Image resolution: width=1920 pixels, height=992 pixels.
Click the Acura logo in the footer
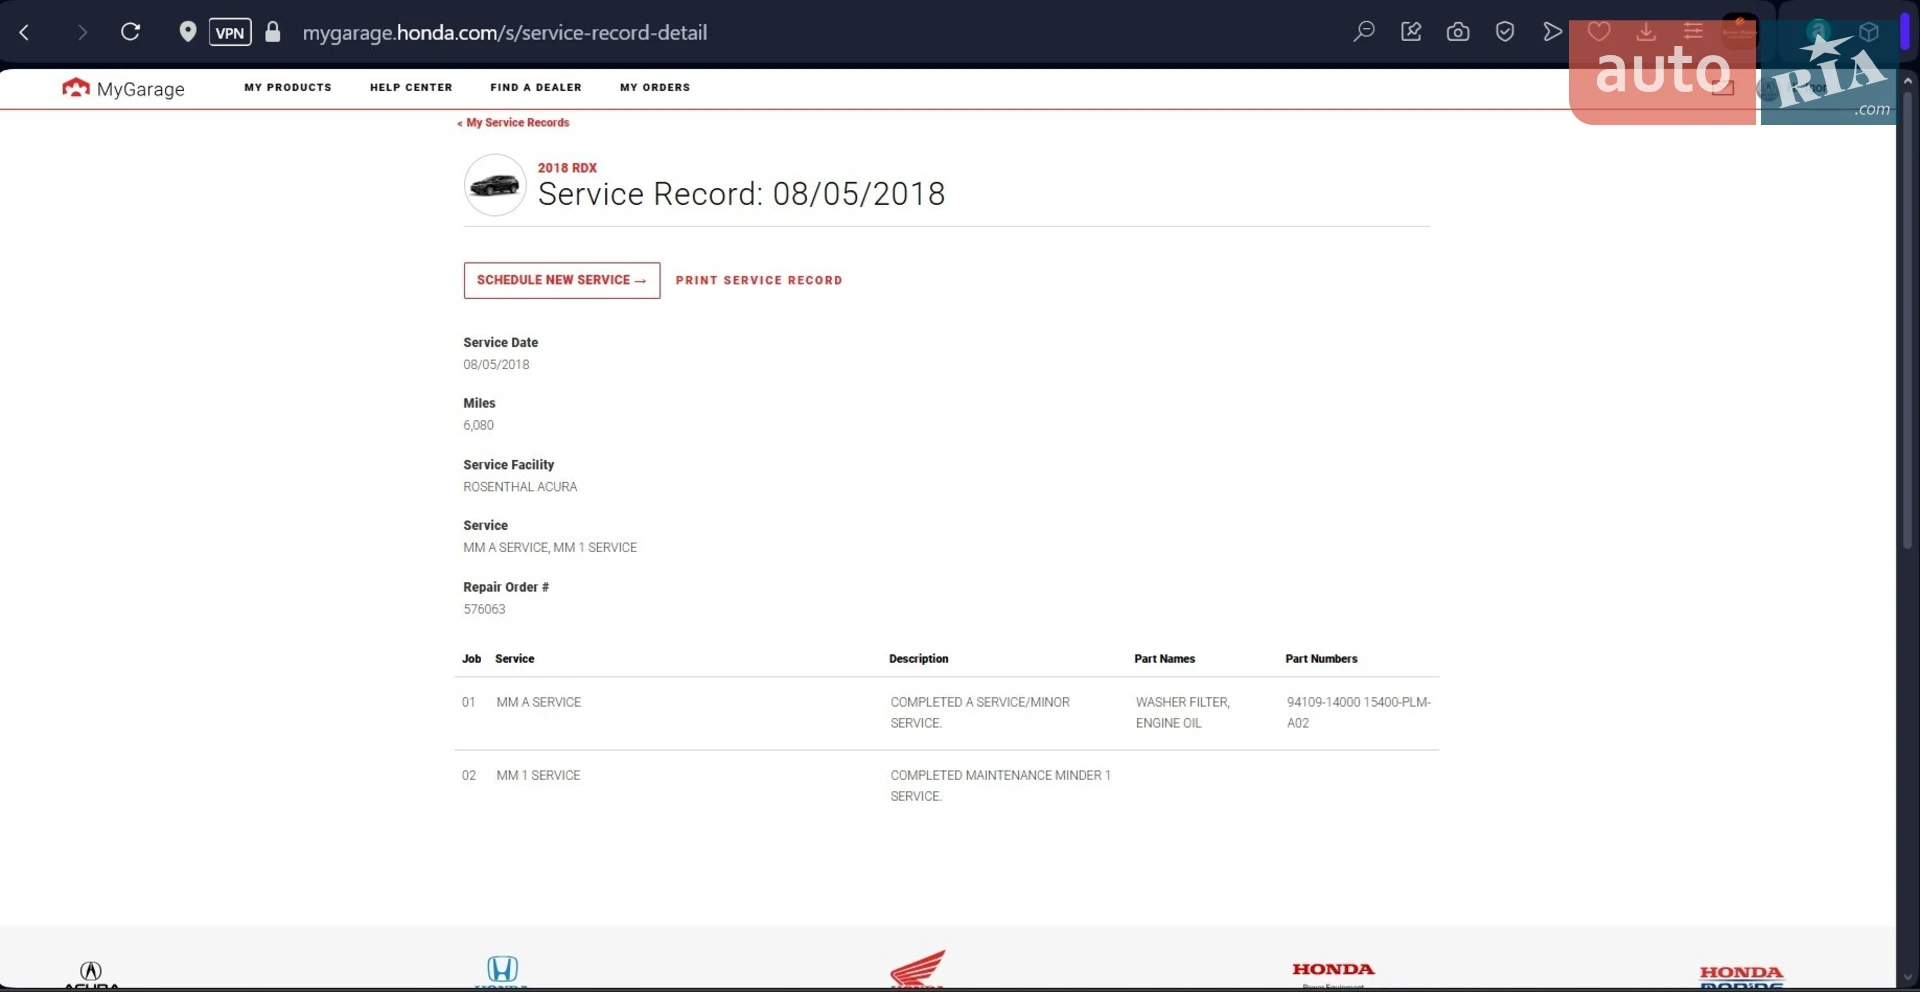click(91, 974)
